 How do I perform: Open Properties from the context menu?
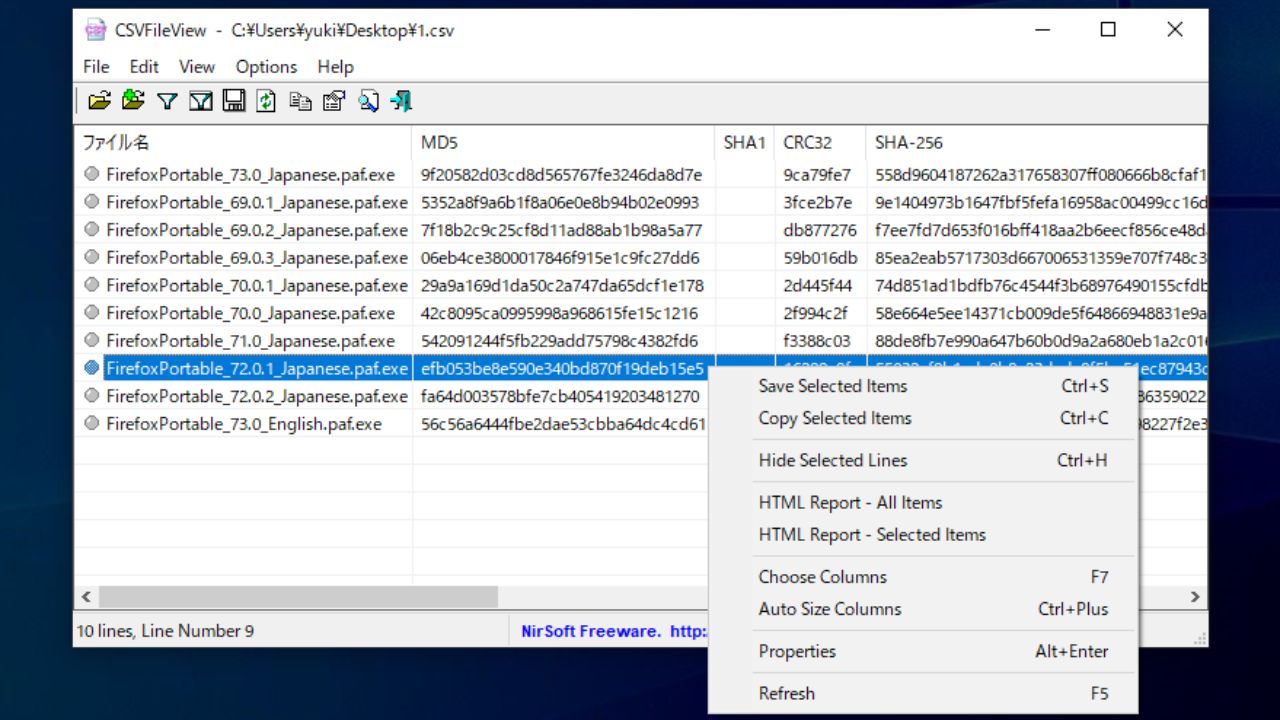(922, 651)
